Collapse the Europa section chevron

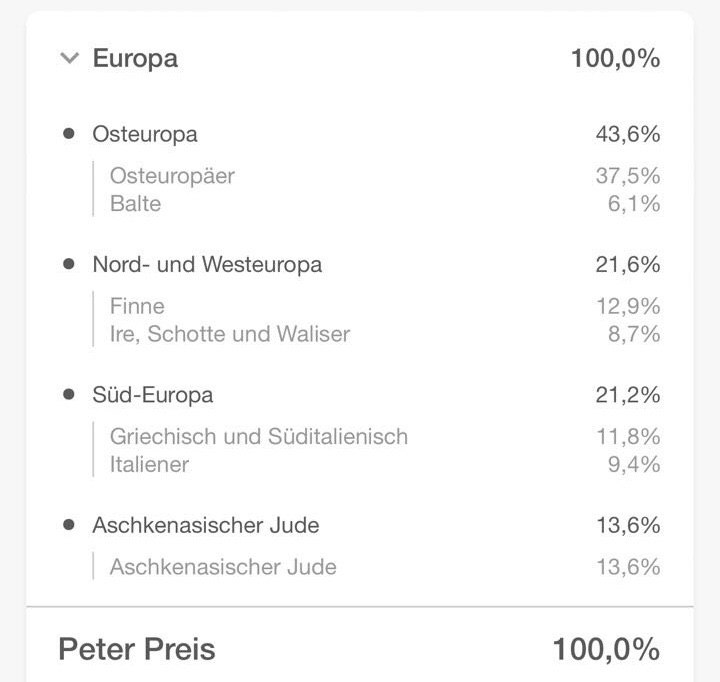pos(69,58)
